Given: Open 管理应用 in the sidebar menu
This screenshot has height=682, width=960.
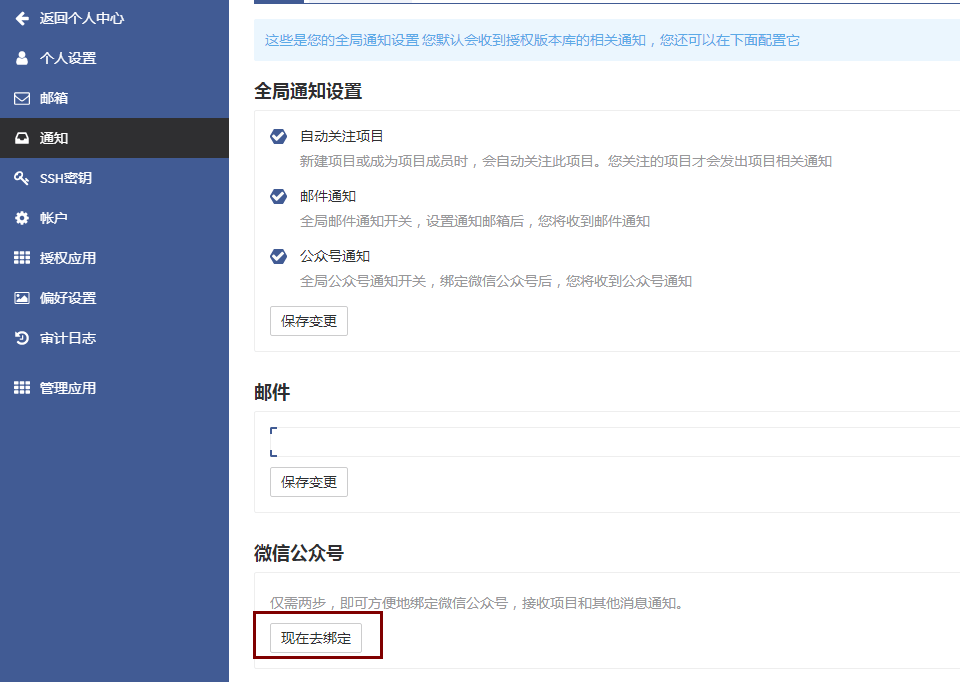Looking at the screenshot, I should 67,388.
